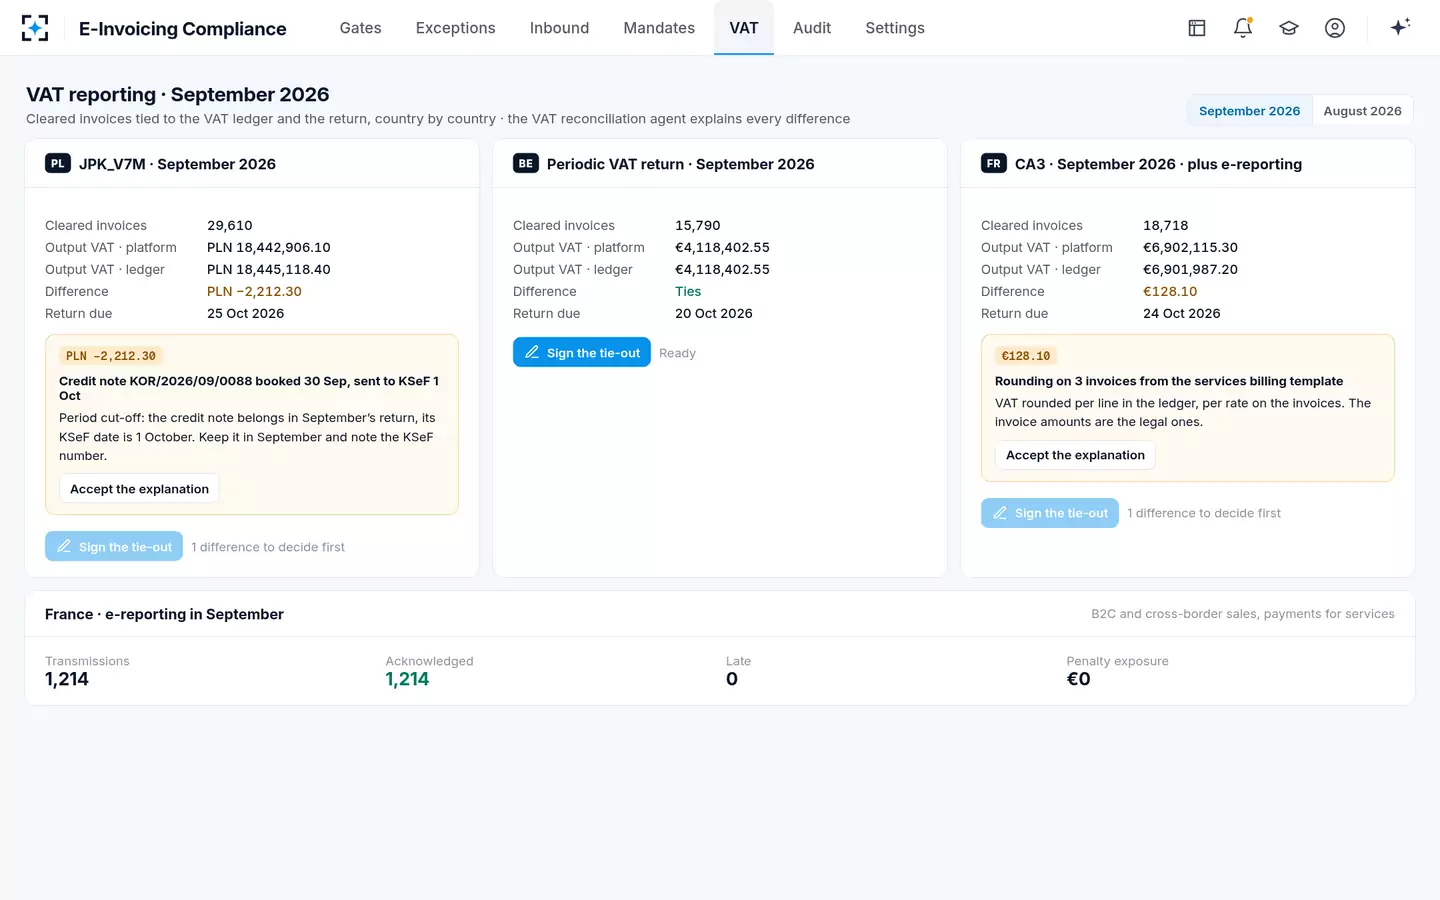Viewport: 1440px width, 900px height.
Task: Click the JPK_V7M · September 2026 card title
Action: point(177,164)
